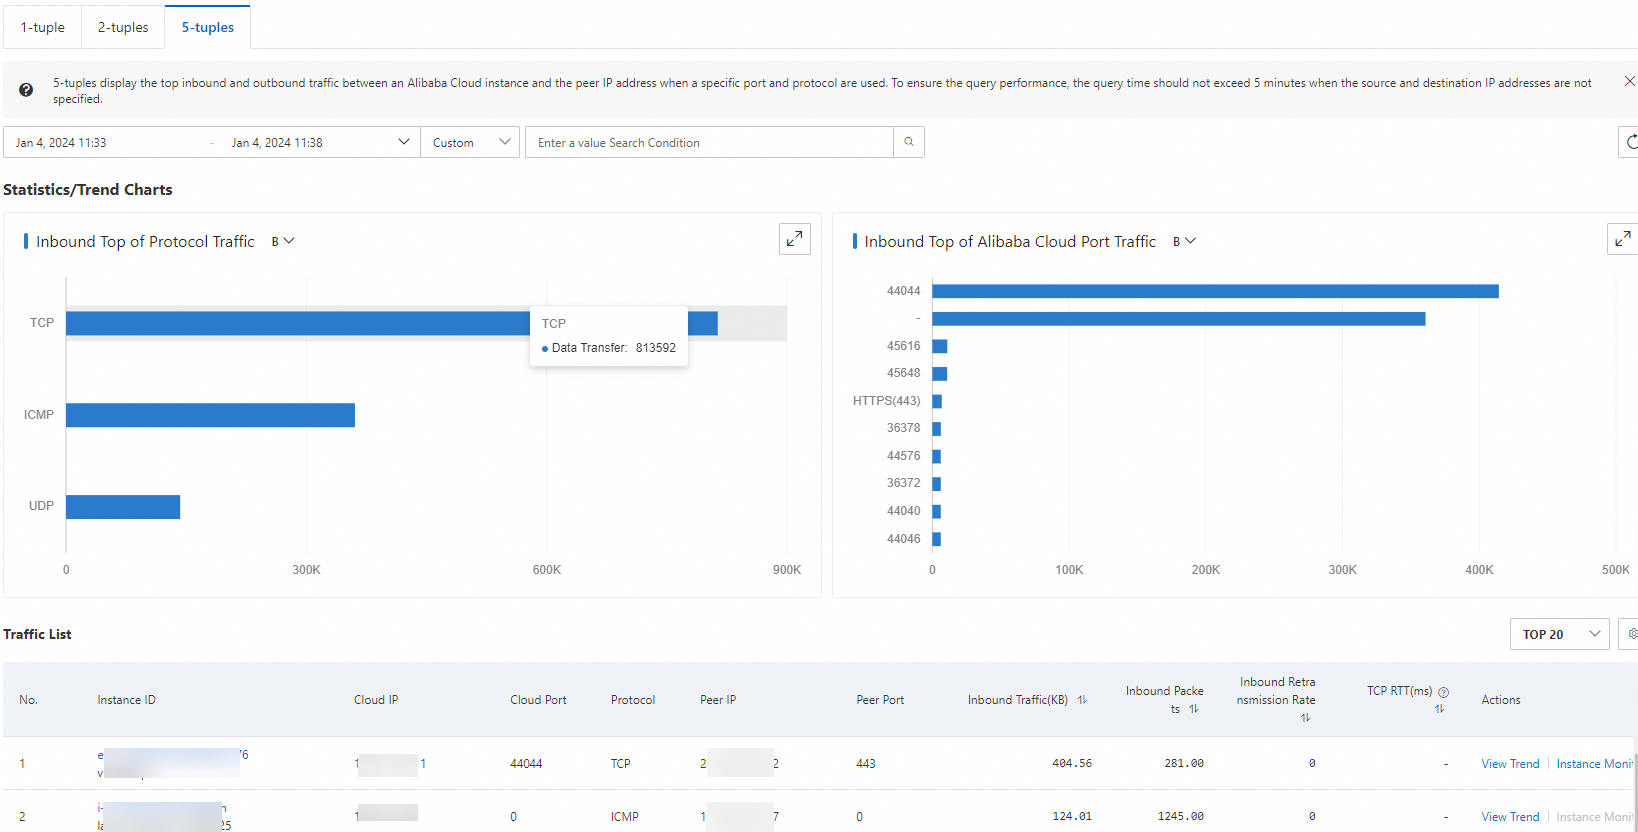Switch to the 2-tuples tab
The width and height of the screenshot is (1638, 832).
(x=123, y=27)
